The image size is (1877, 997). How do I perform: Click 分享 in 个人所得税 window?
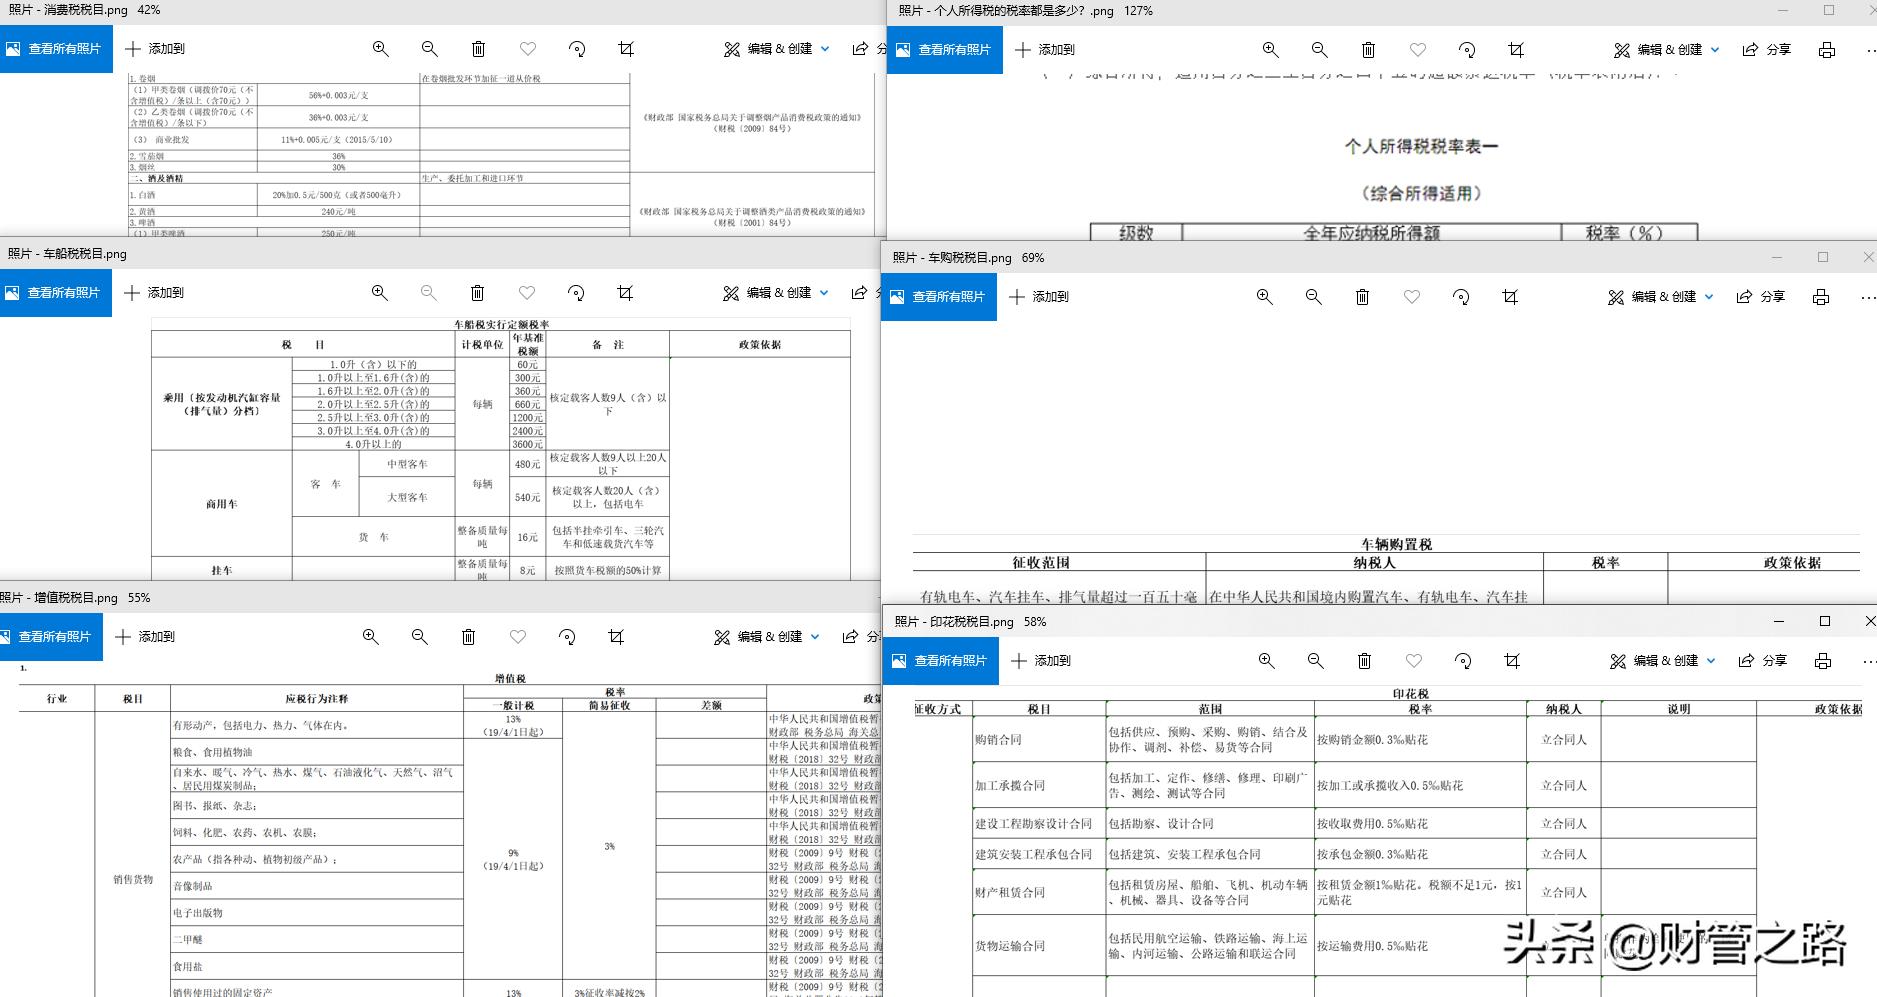point(1768,49)
